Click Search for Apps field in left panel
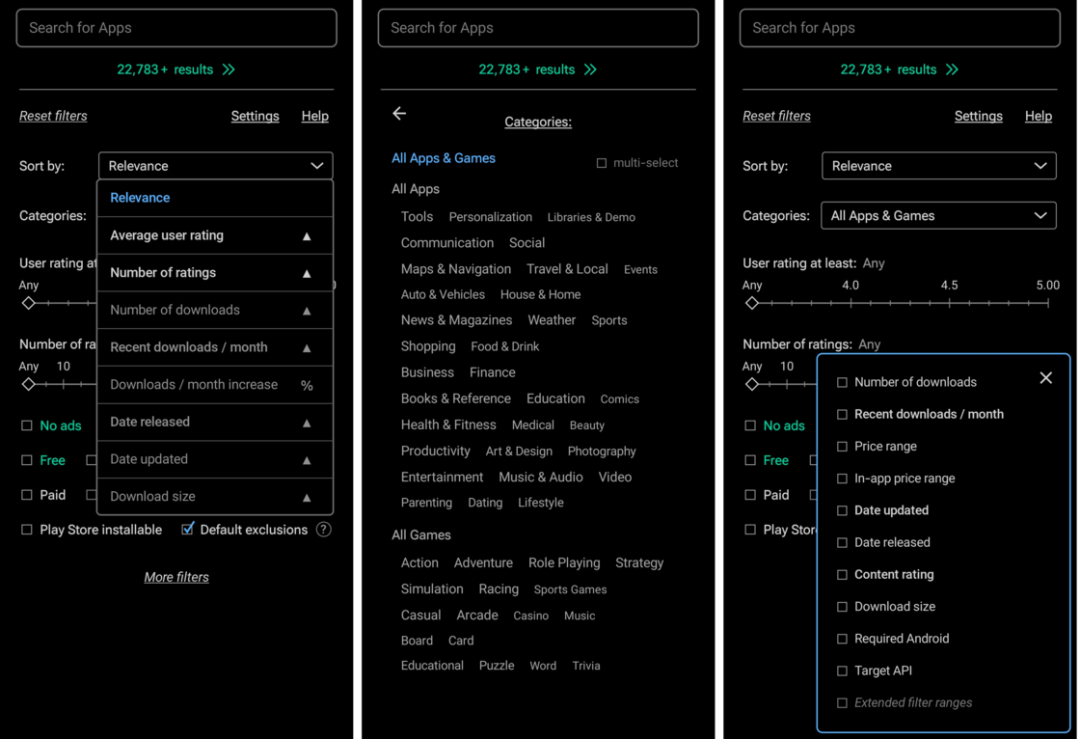Screen dimensions: 1080x739 click(x=176, y=28)
